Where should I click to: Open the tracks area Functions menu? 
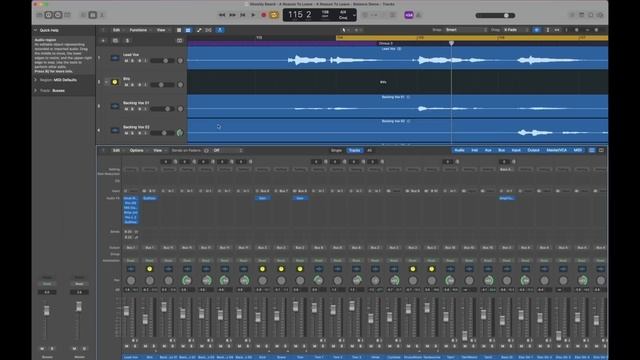pos(138,30)
